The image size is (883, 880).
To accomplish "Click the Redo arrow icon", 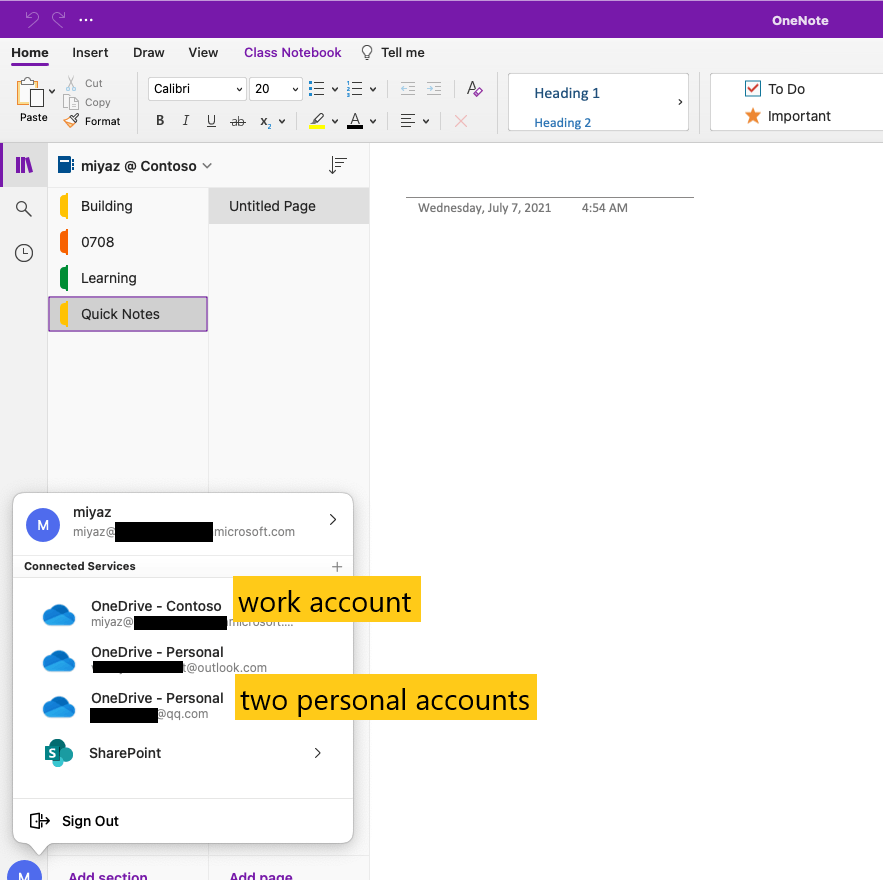I will click(59, 20).
